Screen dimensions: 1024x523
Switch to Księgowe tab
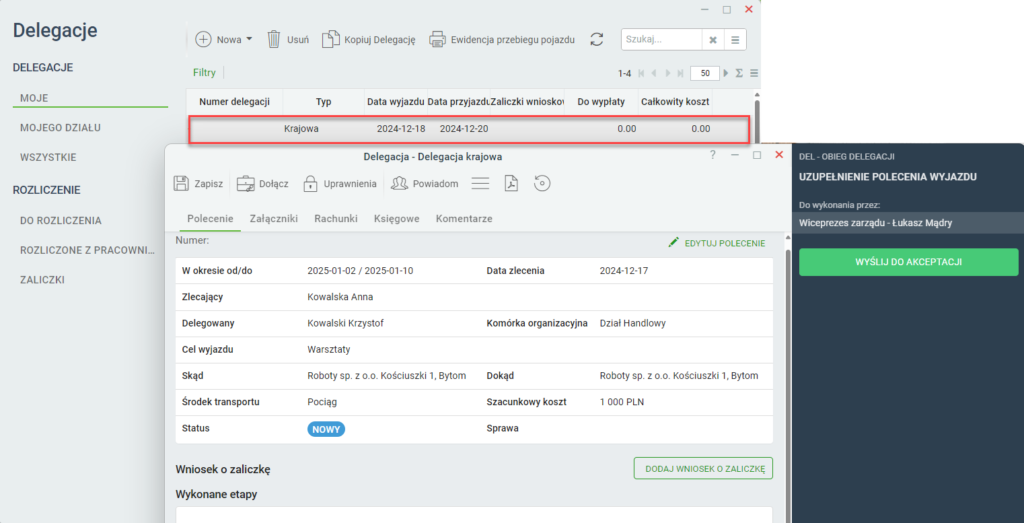pyautogui.click(x=396, y=219)
